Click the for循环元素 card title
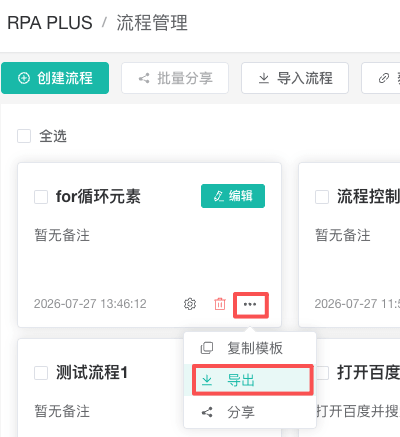This screenshot has height=437, width=400. (98, 196)
